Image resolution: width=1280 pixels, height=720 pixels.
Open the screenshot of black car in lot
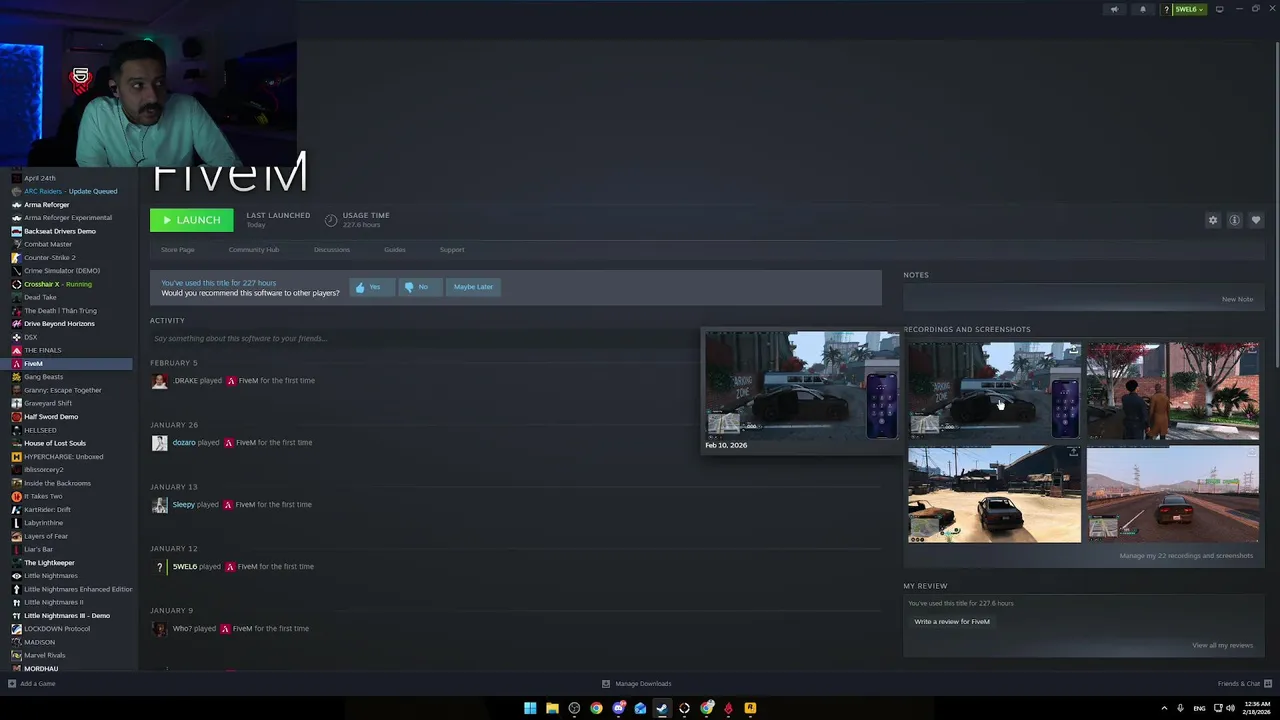pyautogui.click(x=994, y=495)
